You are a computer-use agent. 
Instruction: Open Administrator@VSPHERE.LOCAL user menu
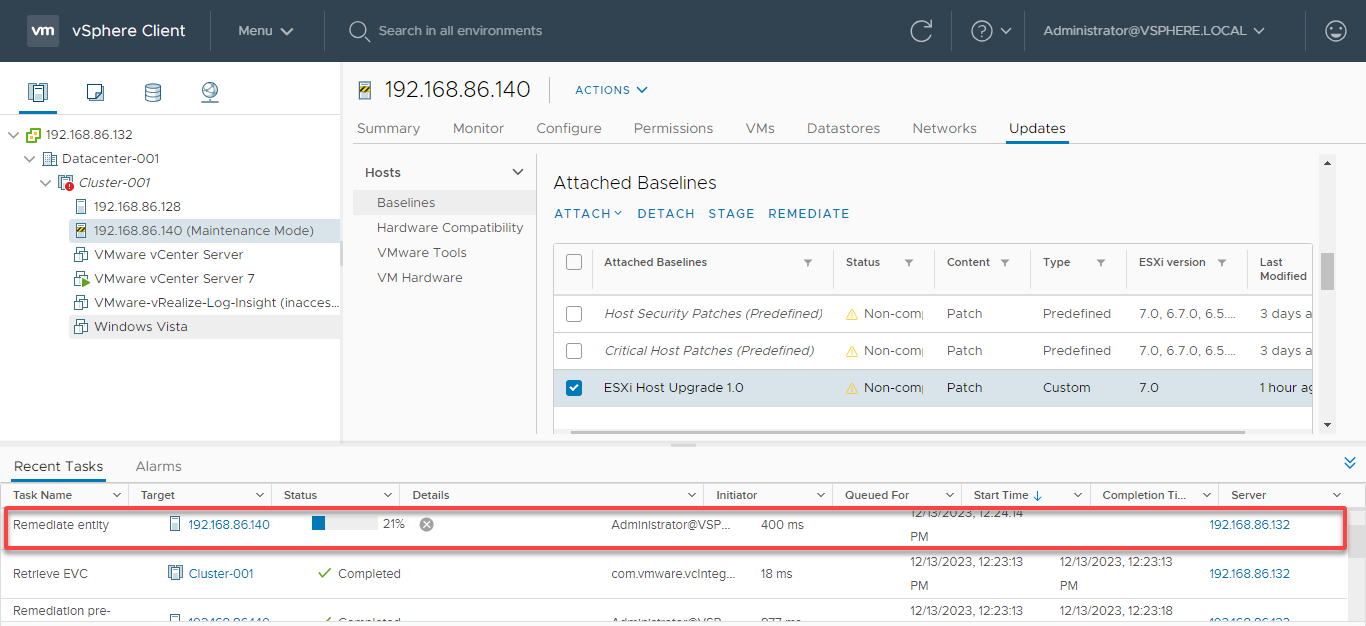tap(1155, 31)
